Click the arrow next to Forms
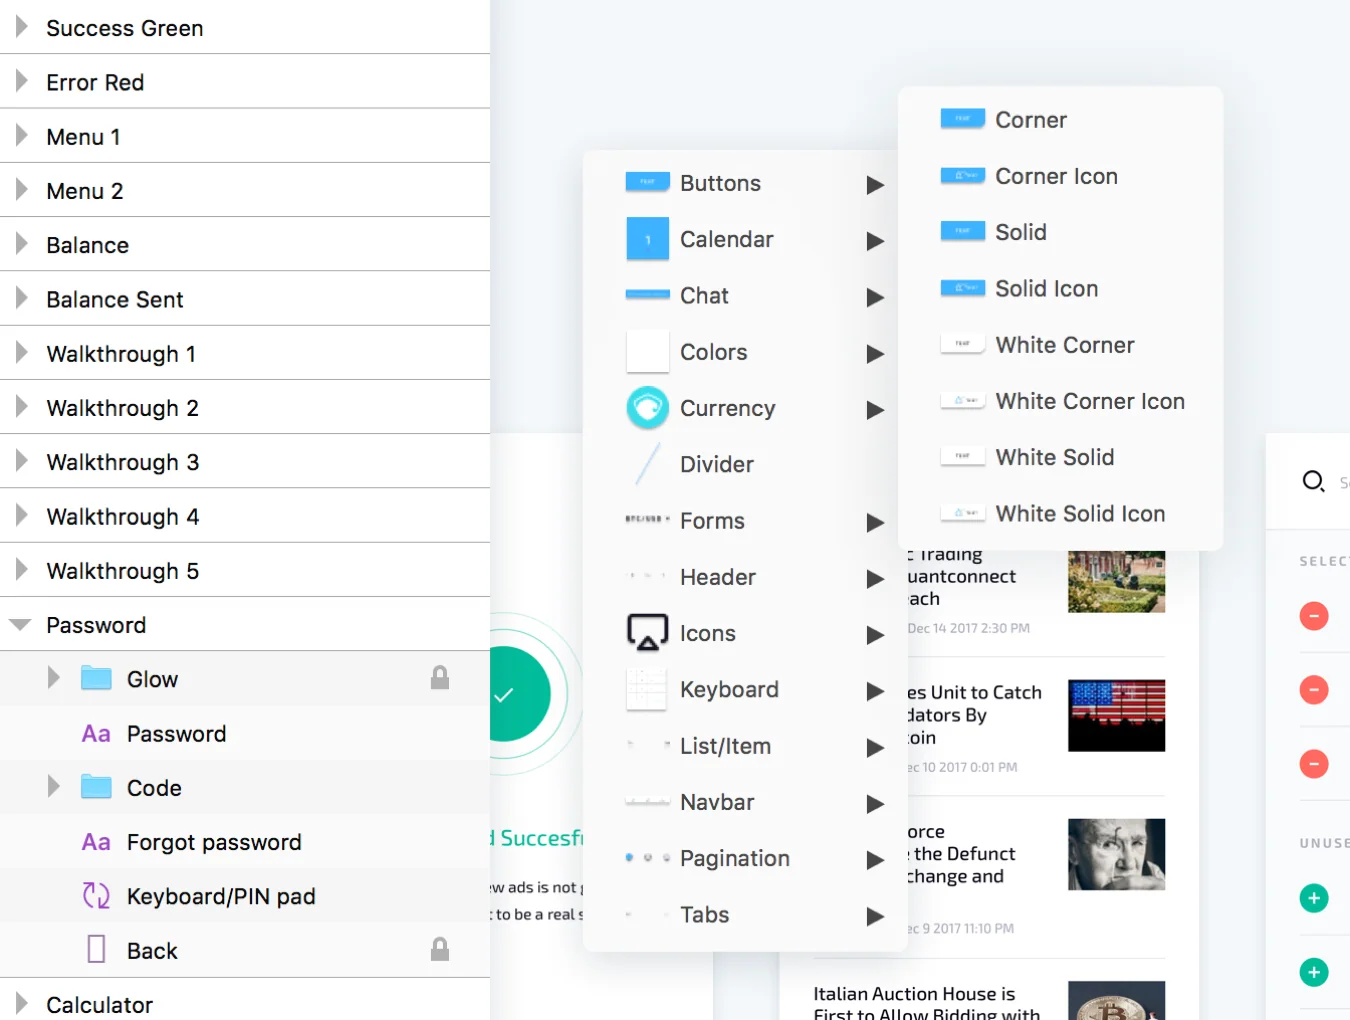The height and width of the screenshot is (1020, 1350). (875, 522)
